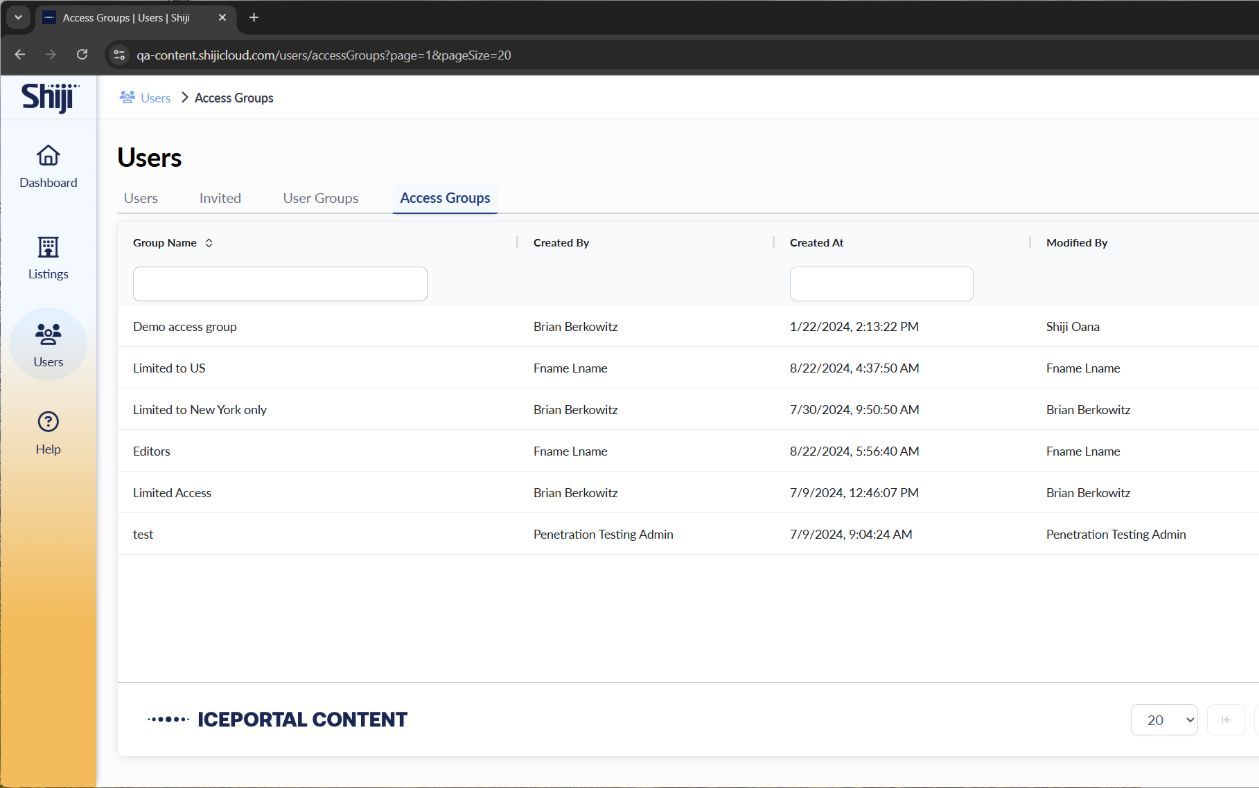
Task: Switch to the Invited tab
Action: (220, 198)
